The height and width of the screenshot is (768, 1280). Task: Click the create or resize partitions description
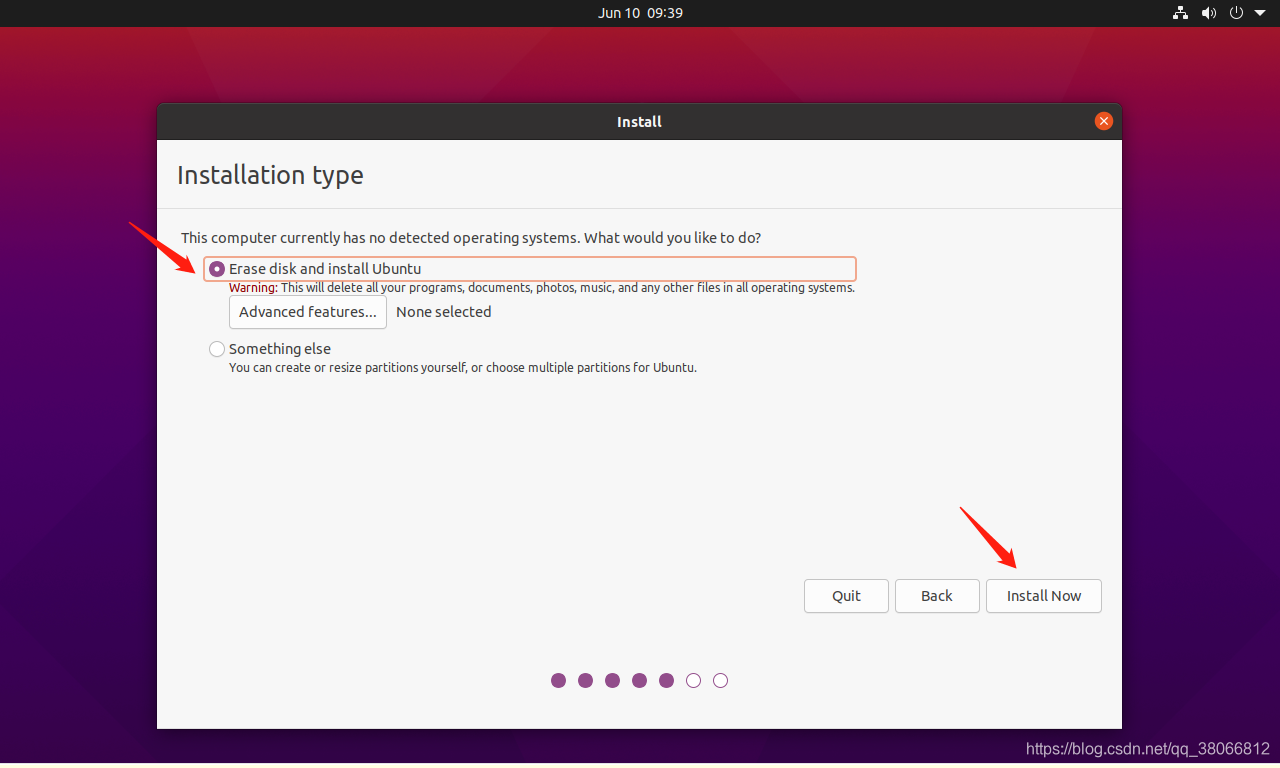click(463, 368)
